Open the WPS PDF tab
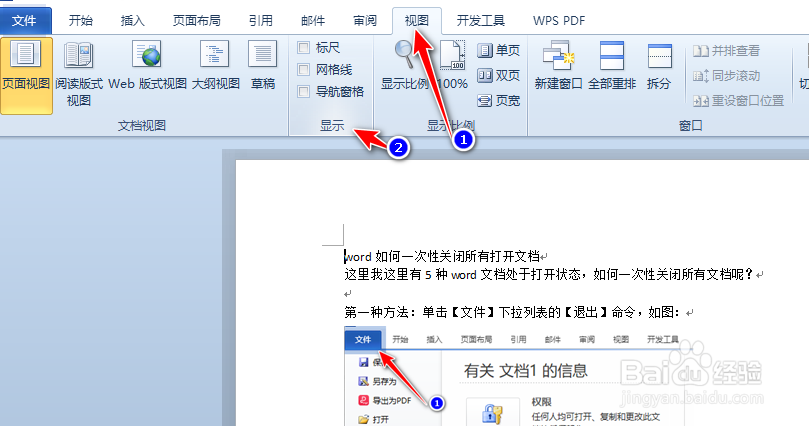This screenshot has width=809, height=426. (x=559, y=21)
